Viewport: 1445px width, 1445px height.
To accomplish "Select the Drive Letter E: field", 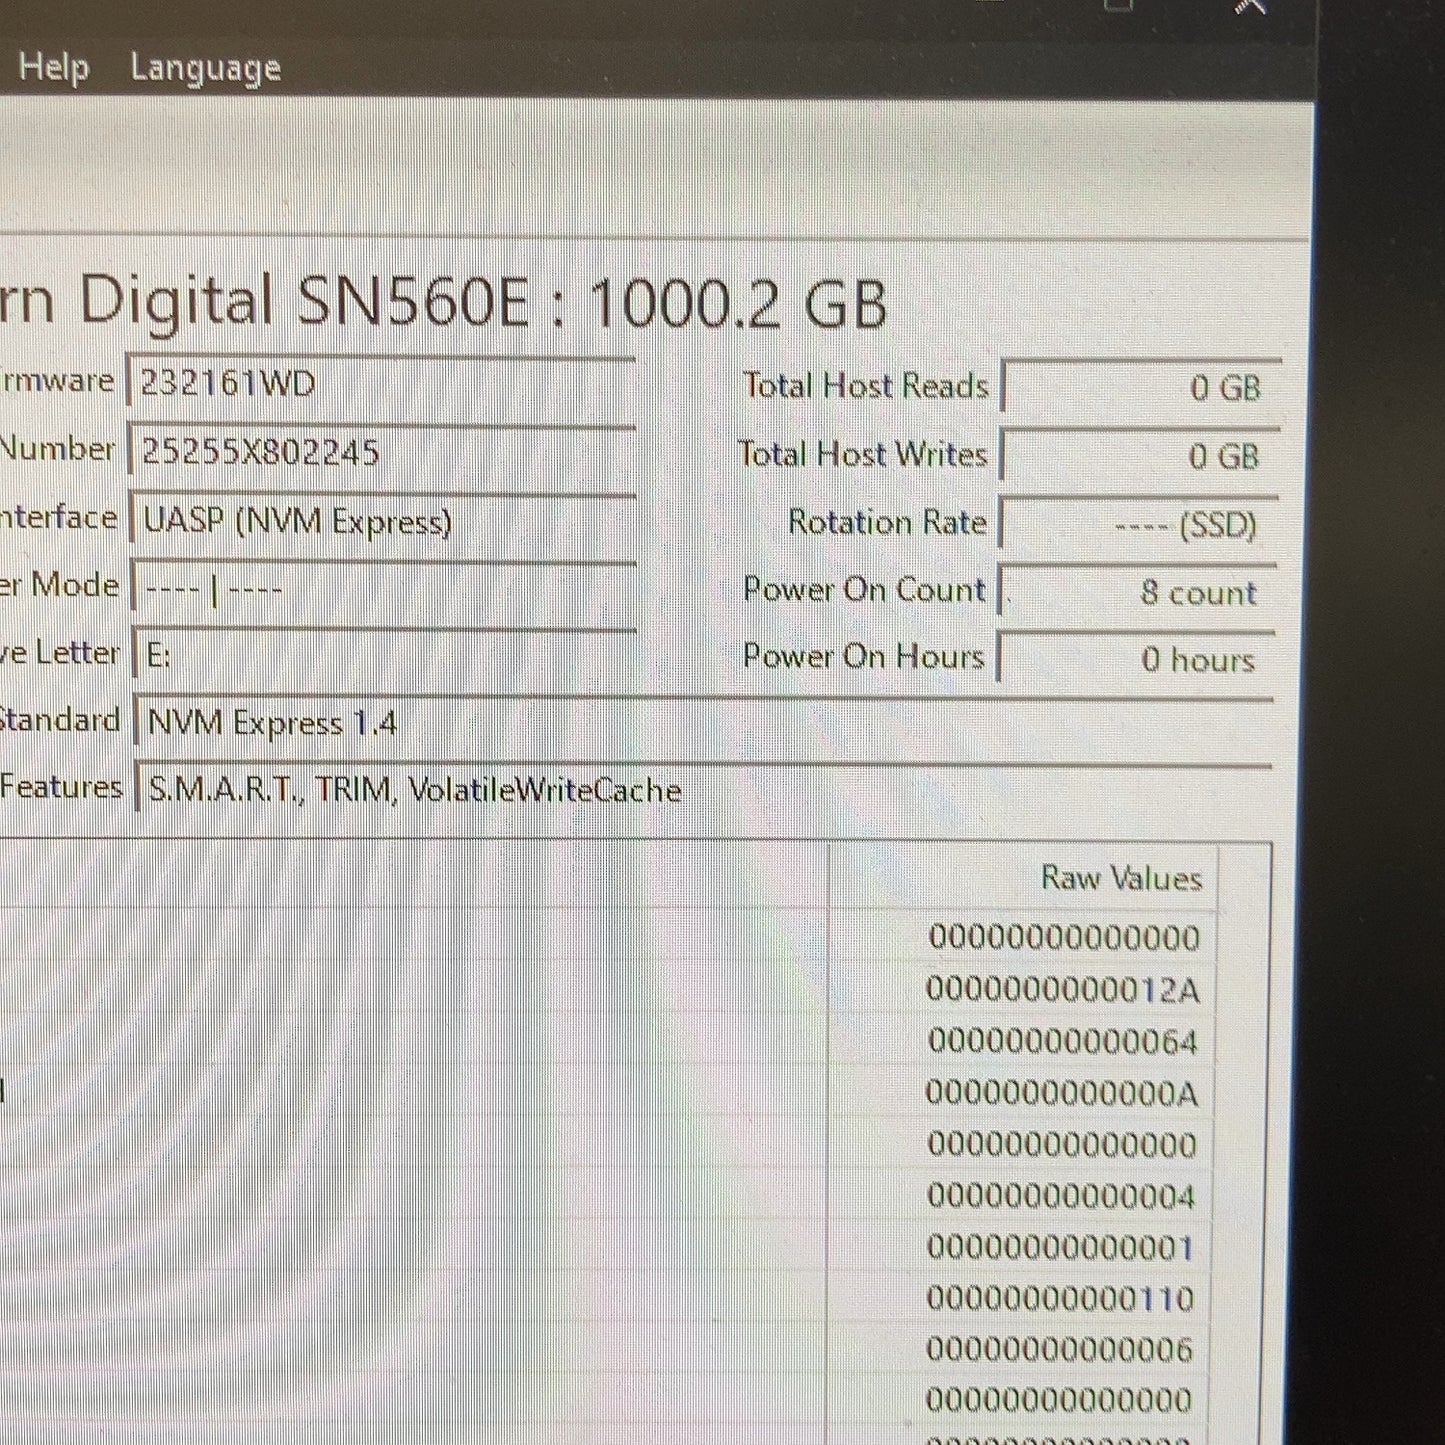I will click(x=384, y=654).
